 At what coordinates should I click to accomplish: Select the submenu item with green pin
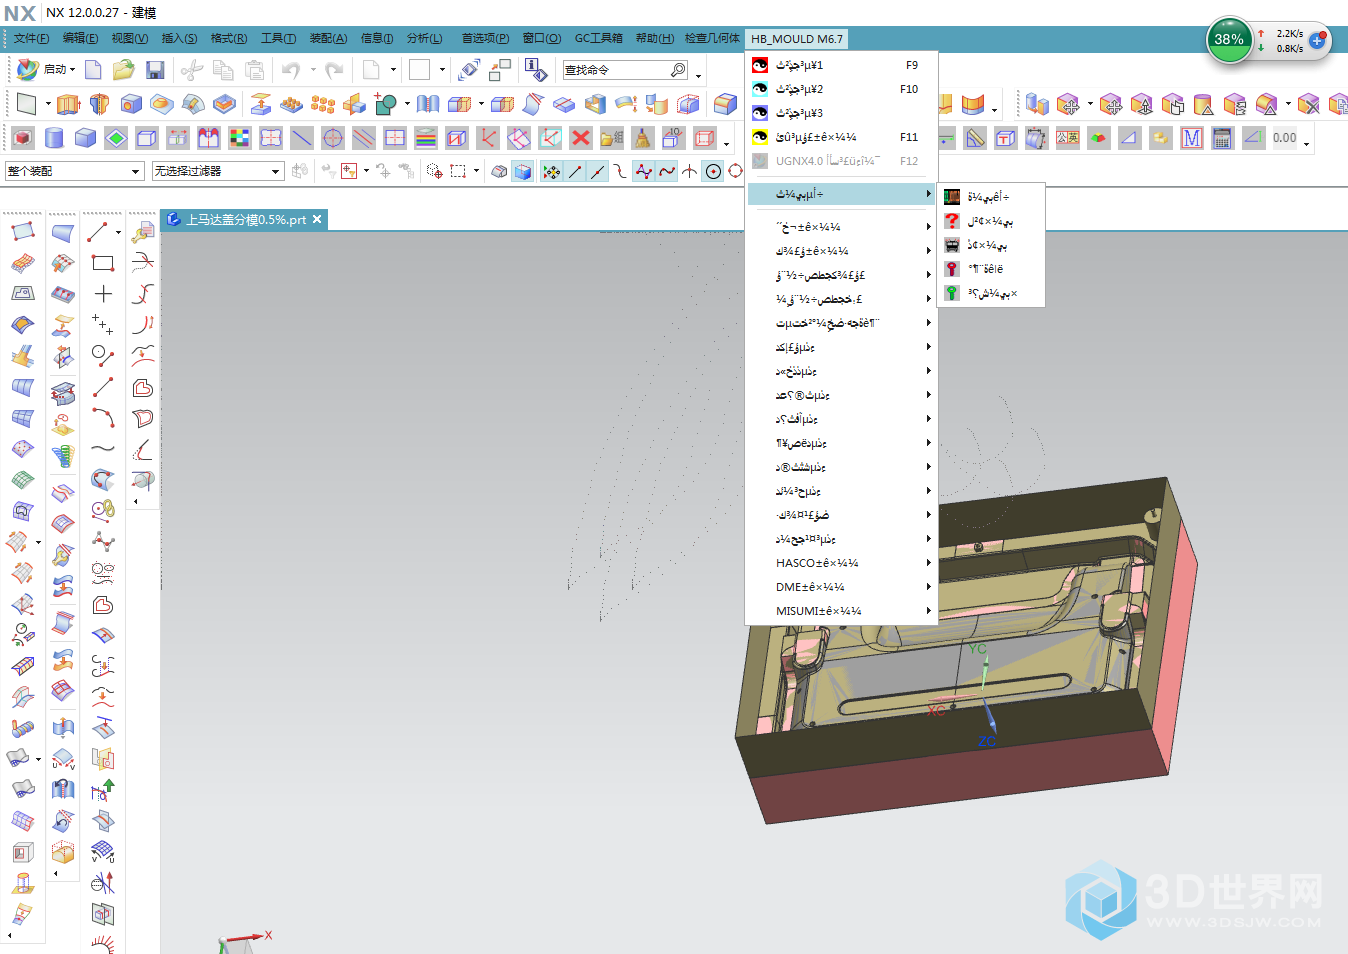[991, 293]
